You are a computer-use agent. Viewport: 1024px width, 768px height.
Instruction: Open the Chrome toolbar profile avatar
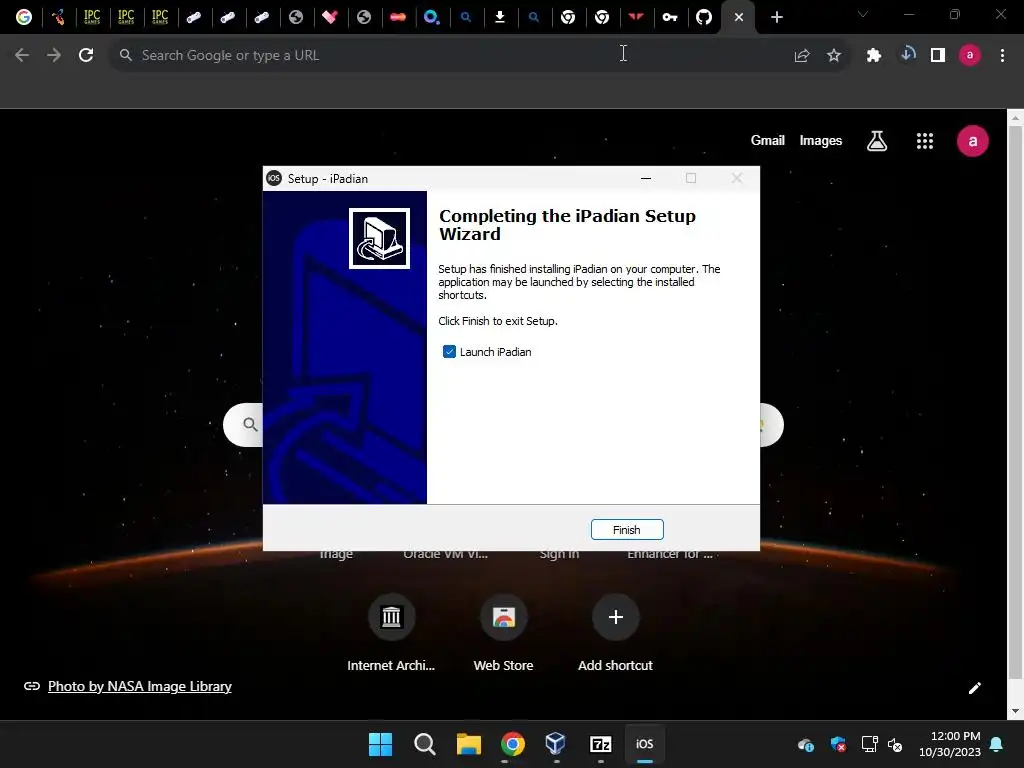pos(970,56)
